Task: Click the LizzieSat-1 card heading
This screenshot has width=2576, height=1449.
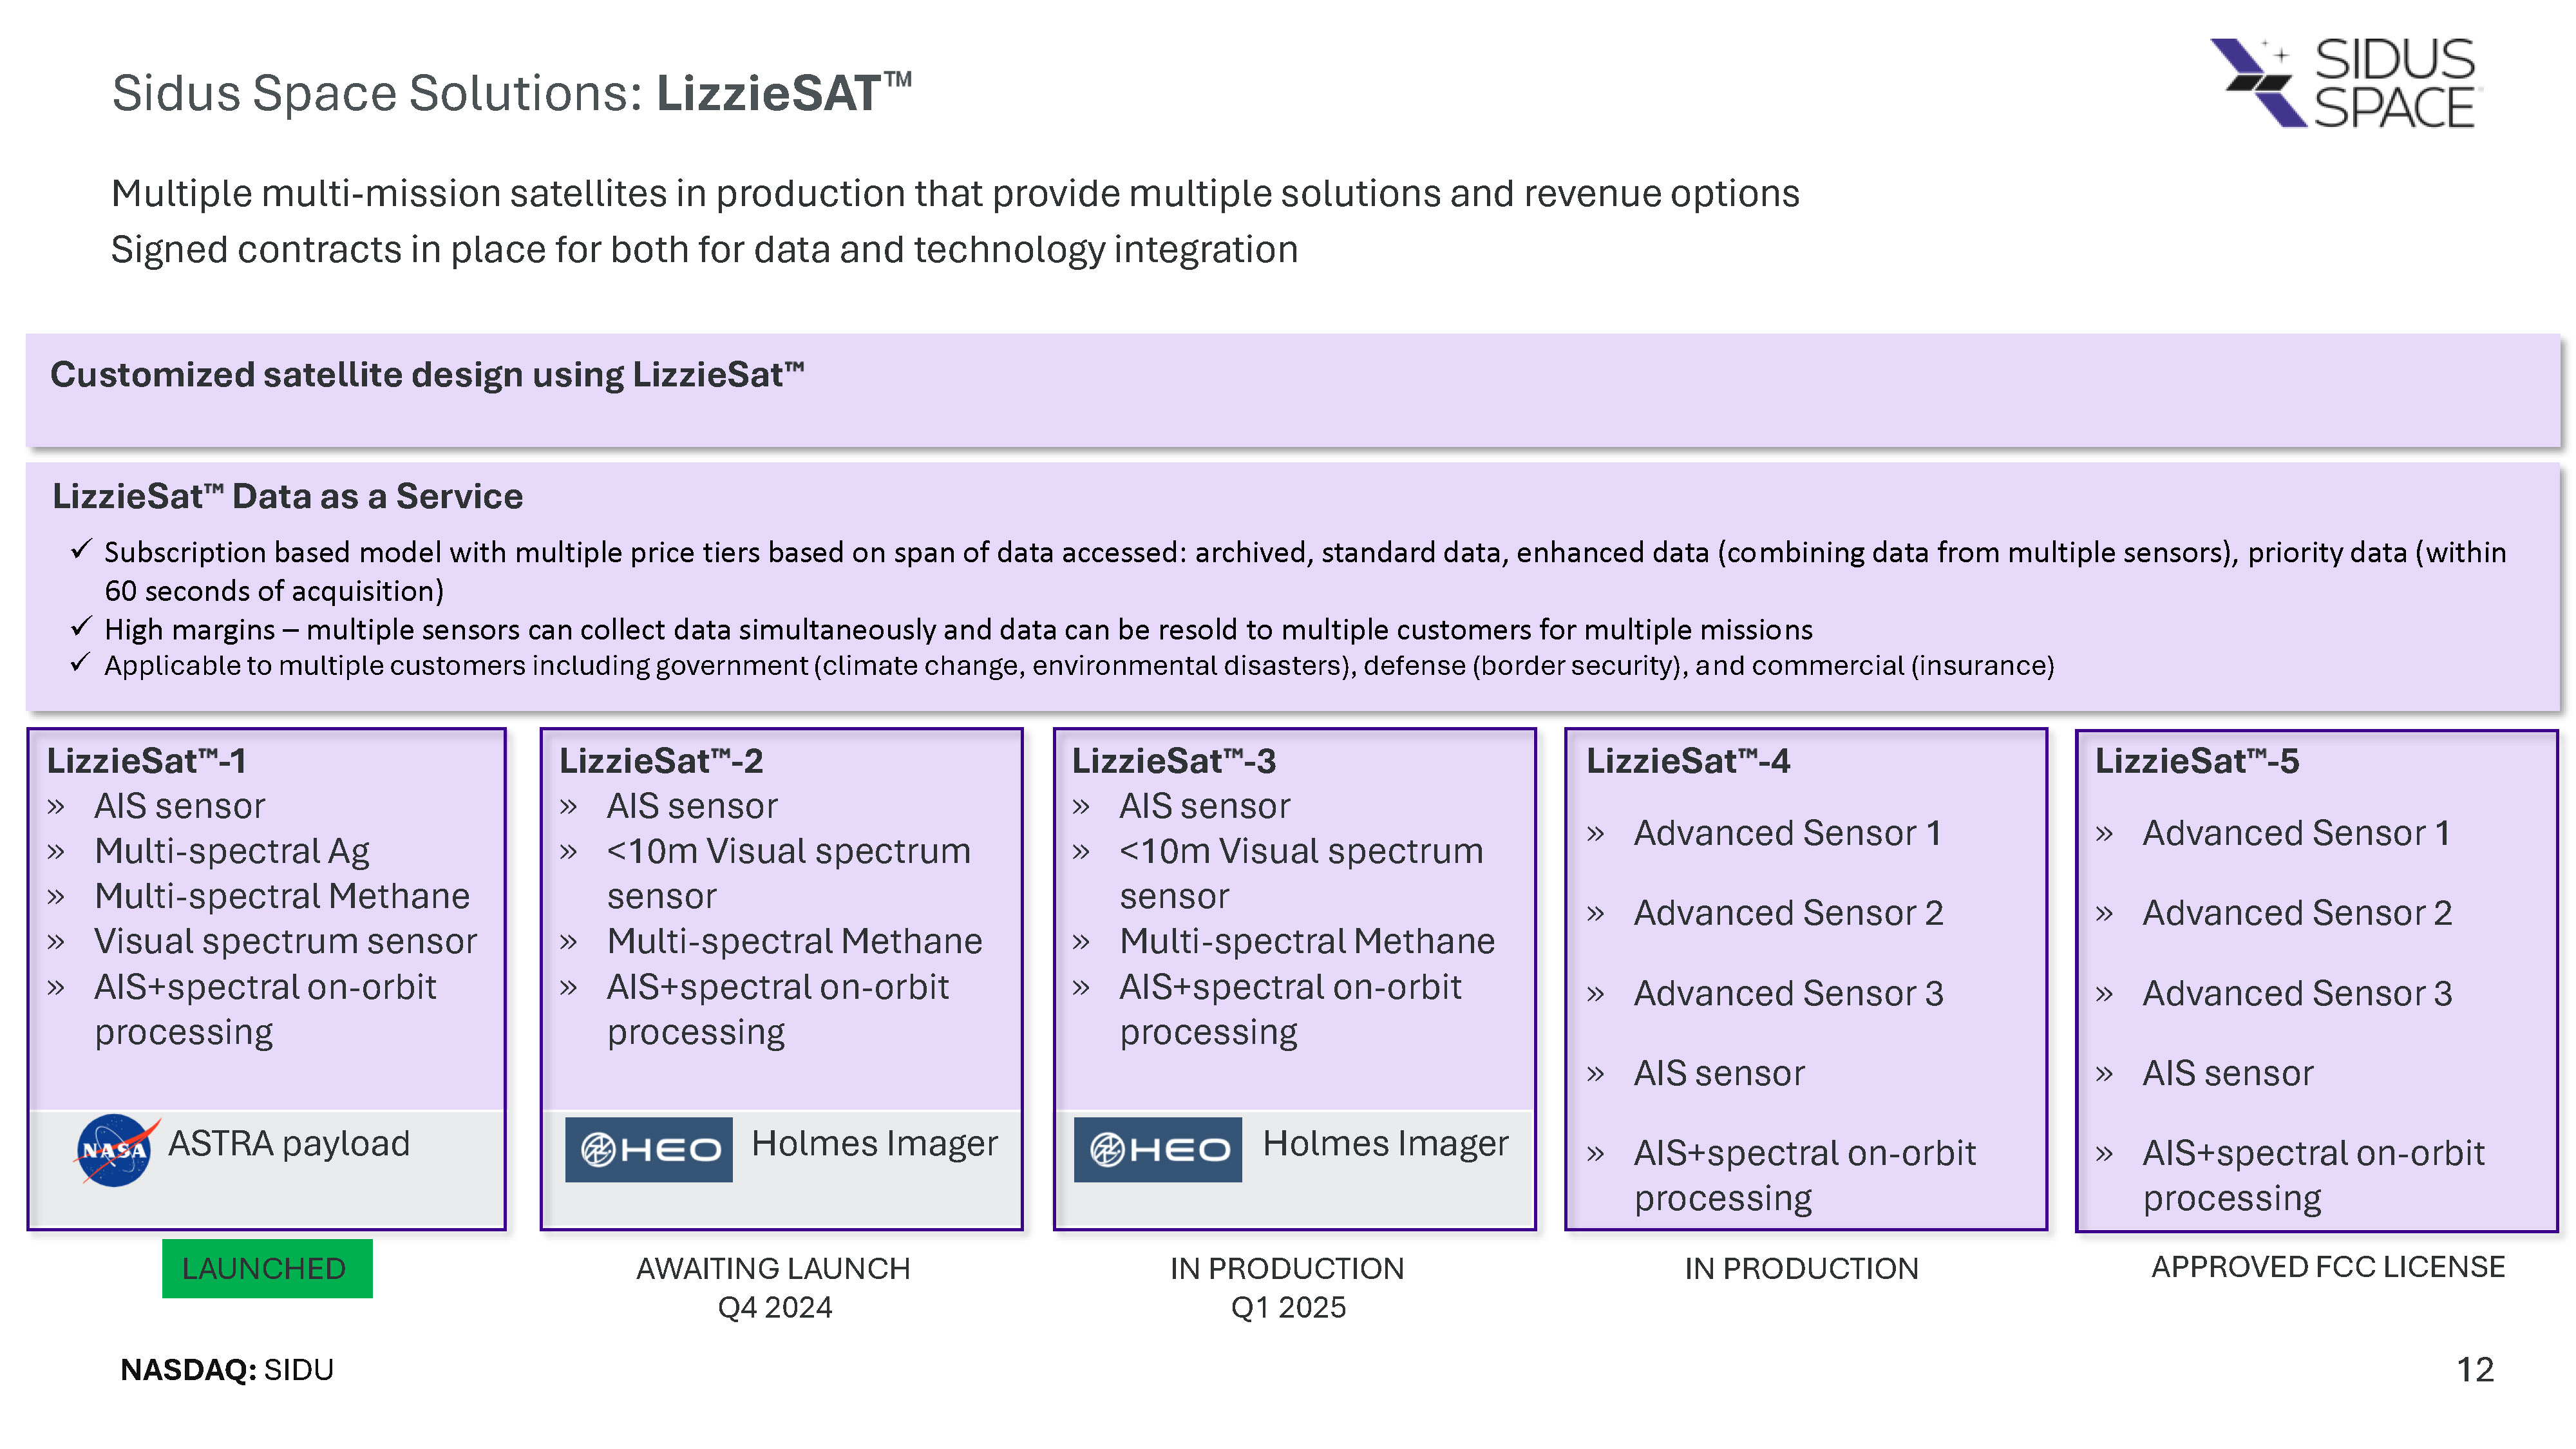Action: (146, 761)
